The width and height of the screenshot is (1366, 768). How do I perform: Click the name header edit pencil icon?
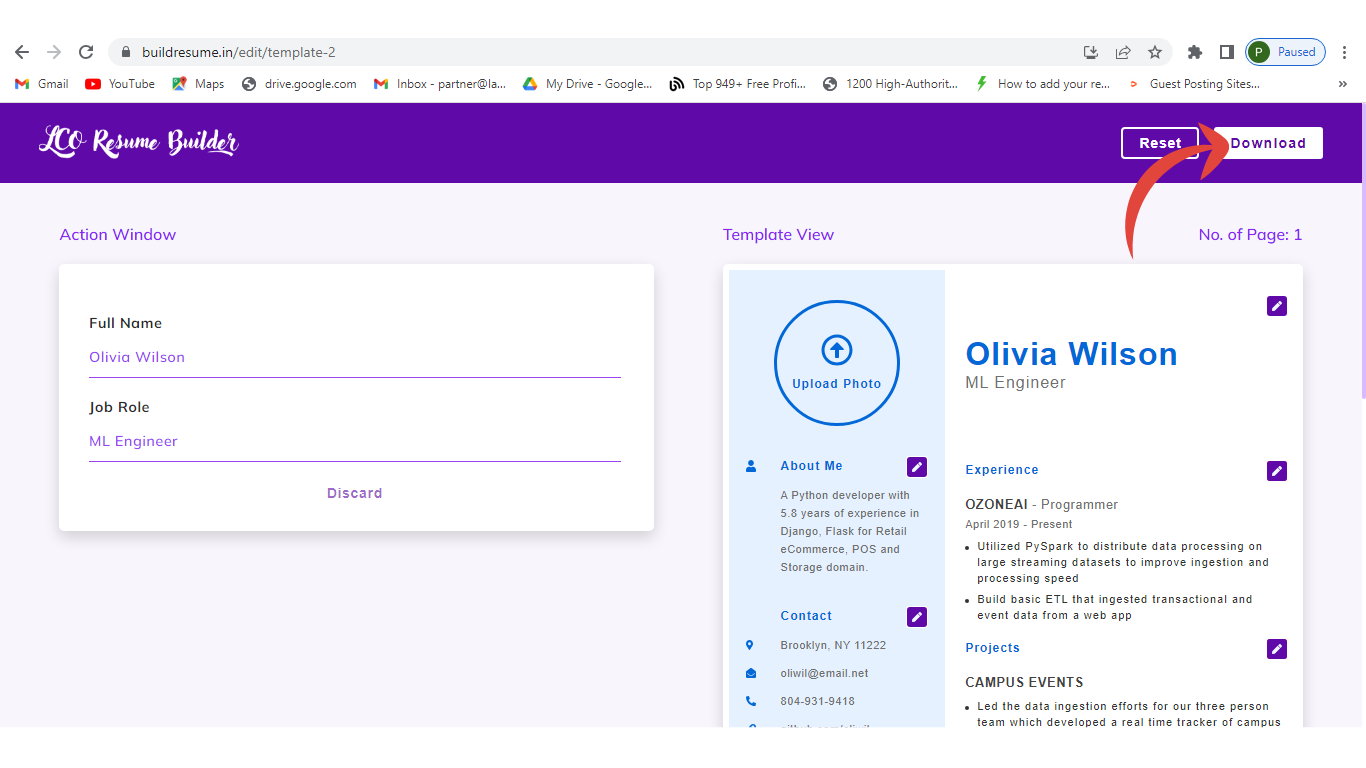pos(1276,306)
